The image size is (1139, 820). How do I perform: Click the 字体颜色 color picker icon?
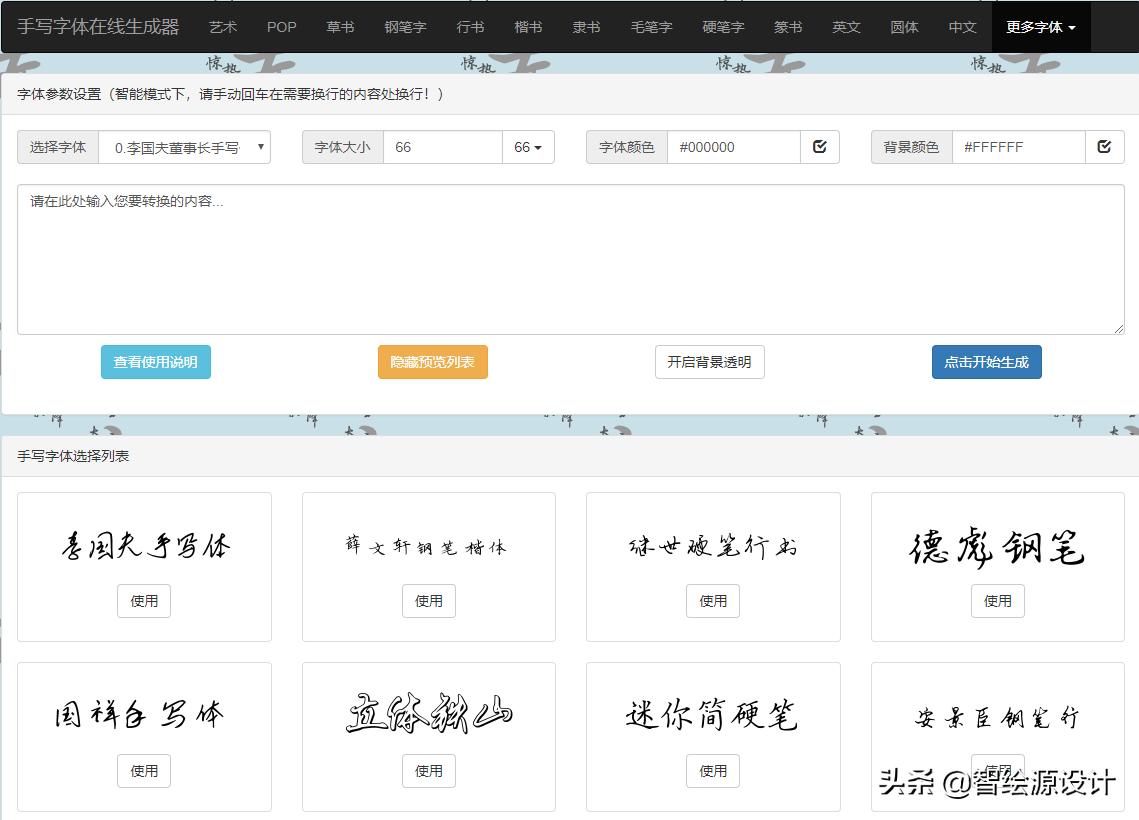pos(819,146)
